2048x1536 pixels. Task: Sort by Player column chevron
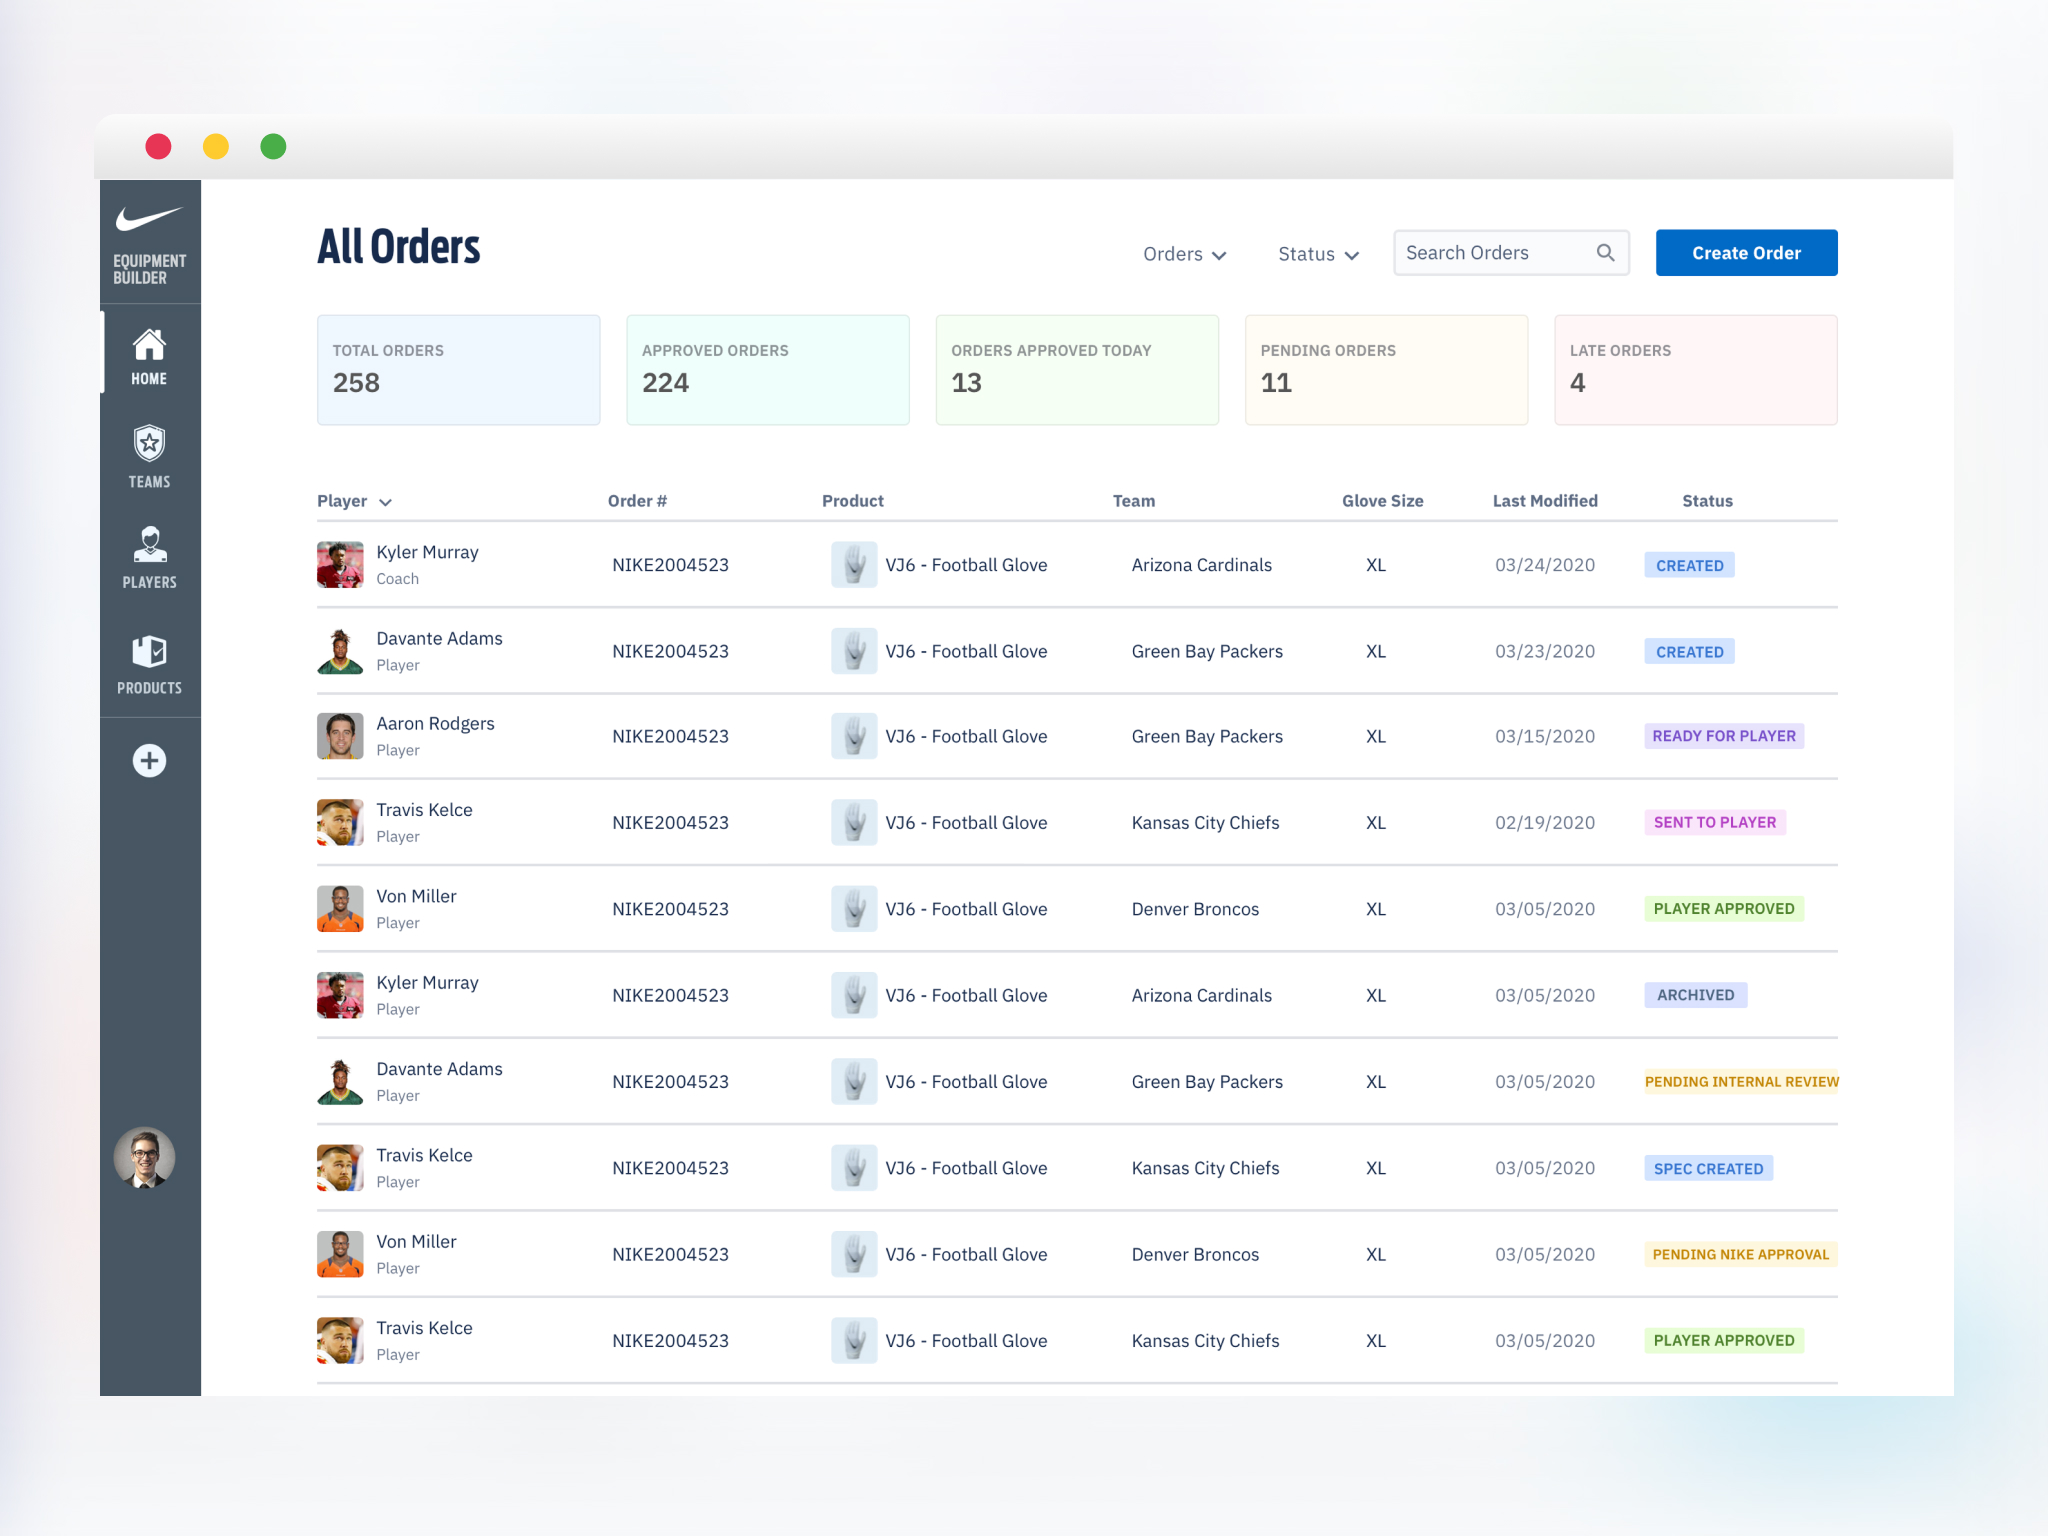click(386, 502)
